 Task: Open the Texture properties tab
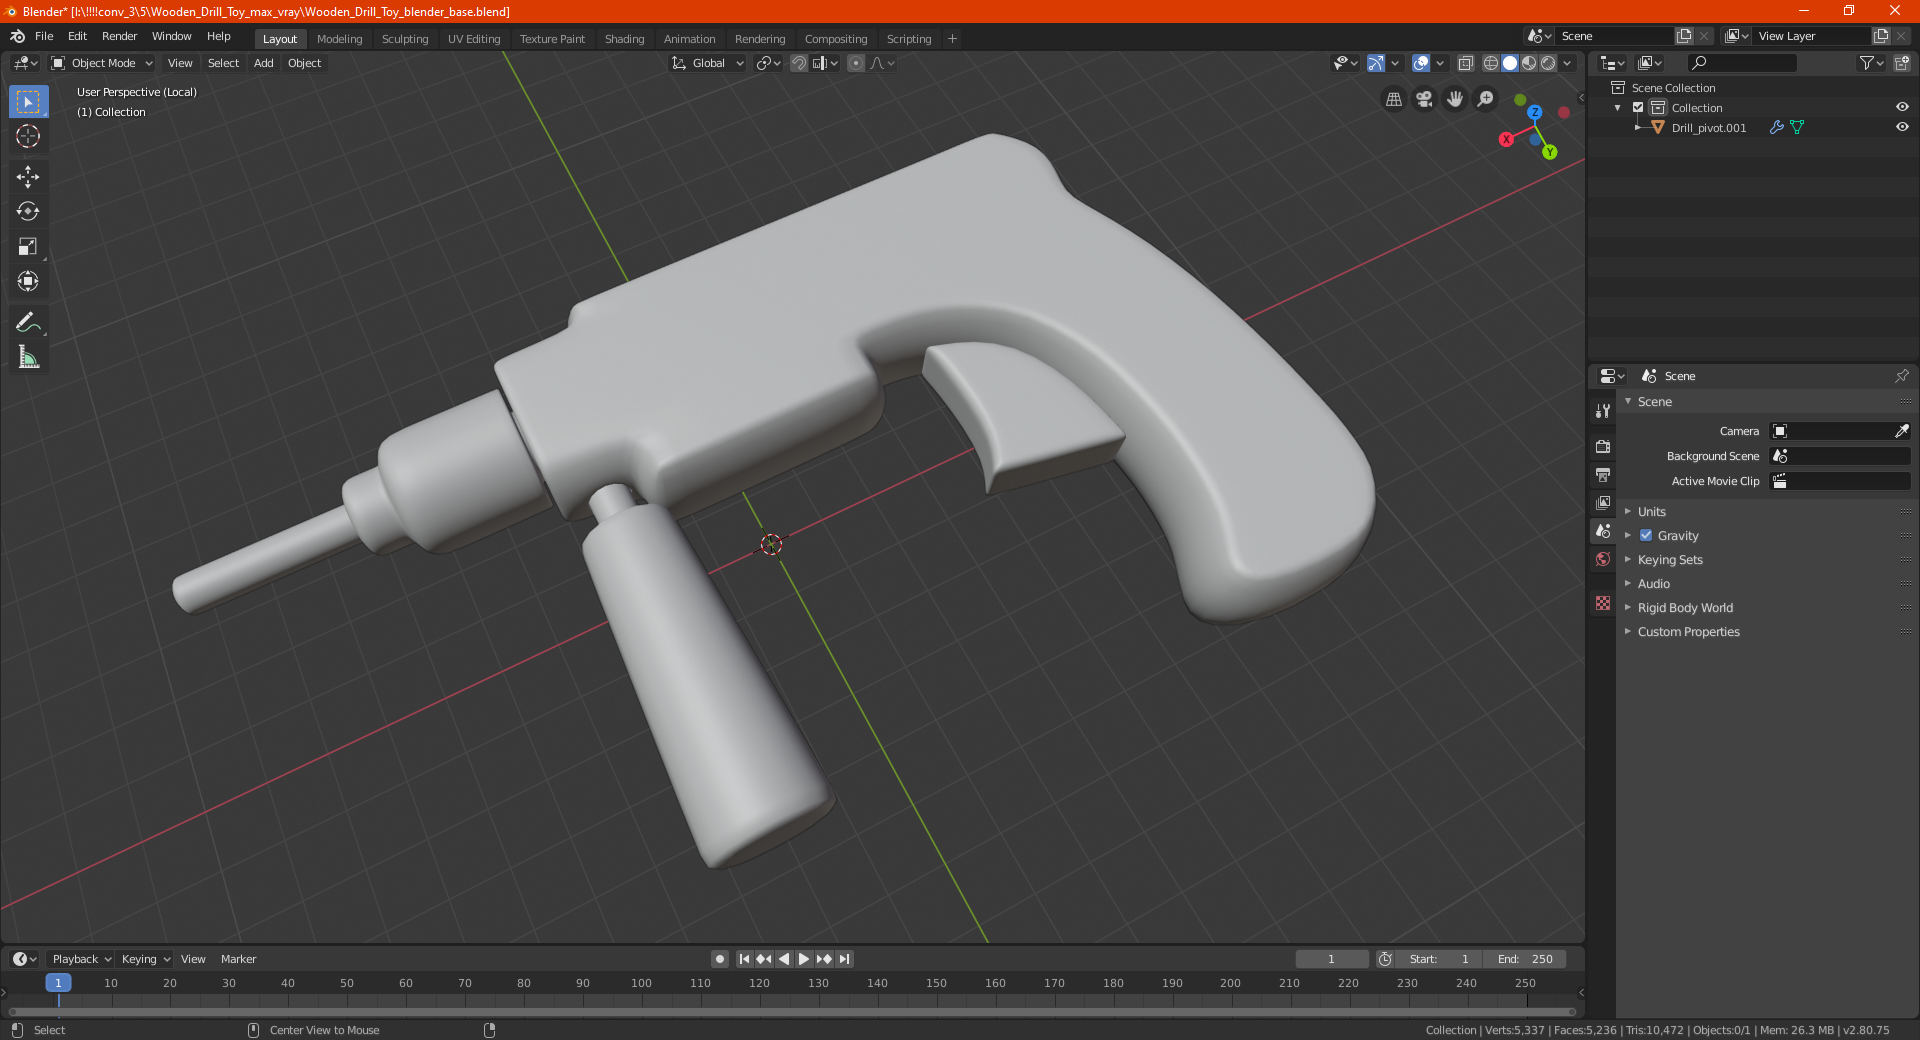(1603, 603)
